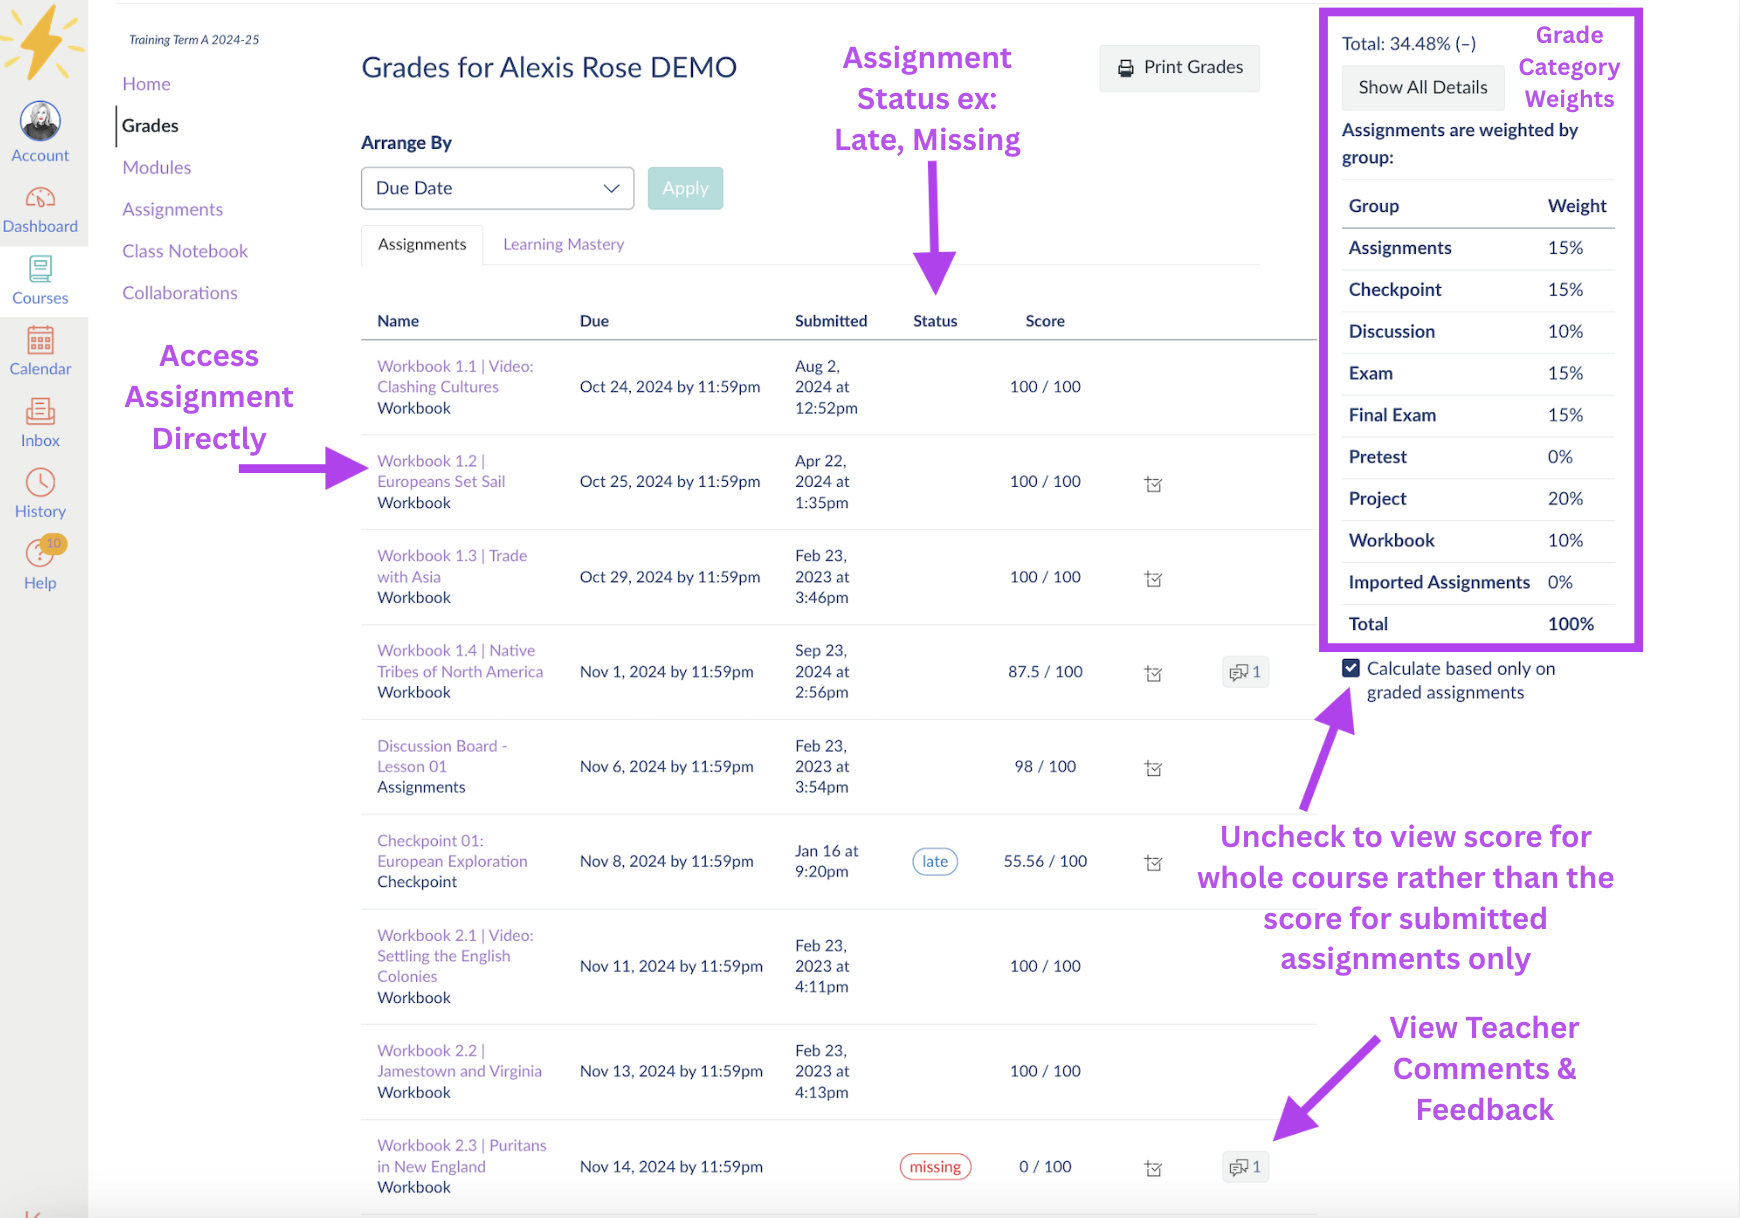Open Workbook 1.1 Video Clashing Cultures link

[455, 377]
